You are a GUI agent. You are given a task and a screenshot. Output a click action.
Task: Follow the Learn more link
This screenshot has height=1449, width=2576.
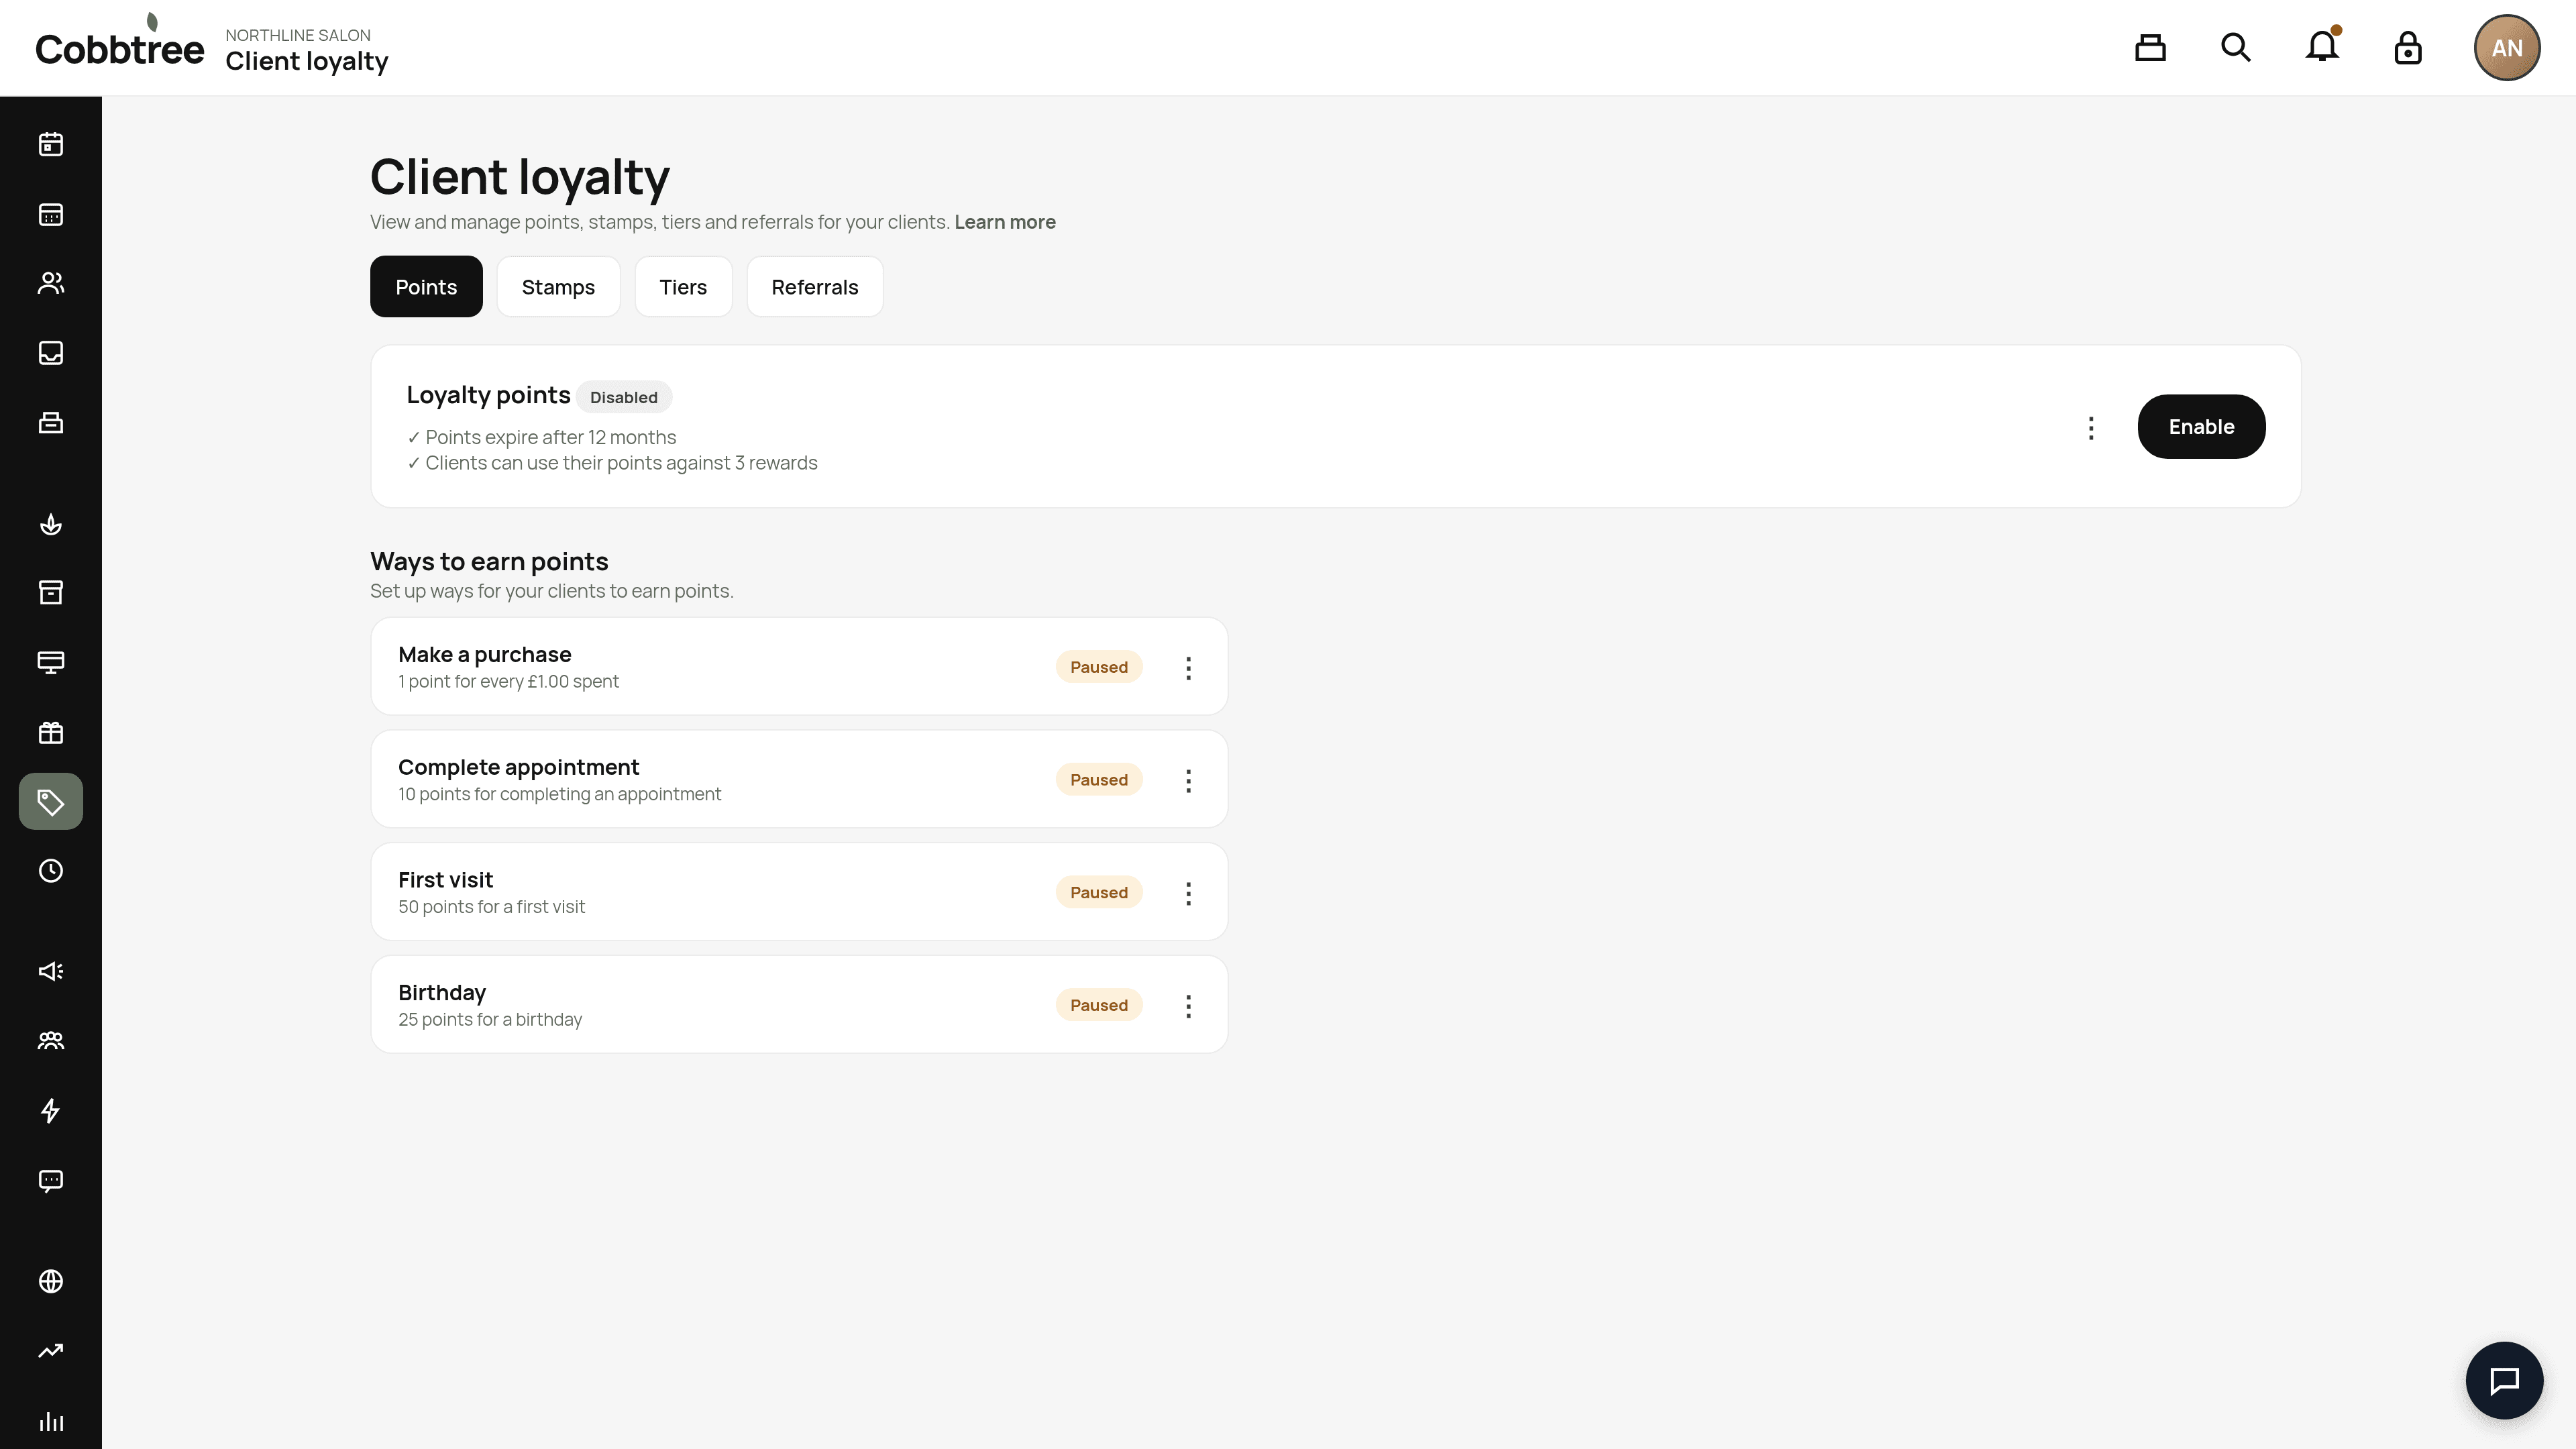(1005, 222)
